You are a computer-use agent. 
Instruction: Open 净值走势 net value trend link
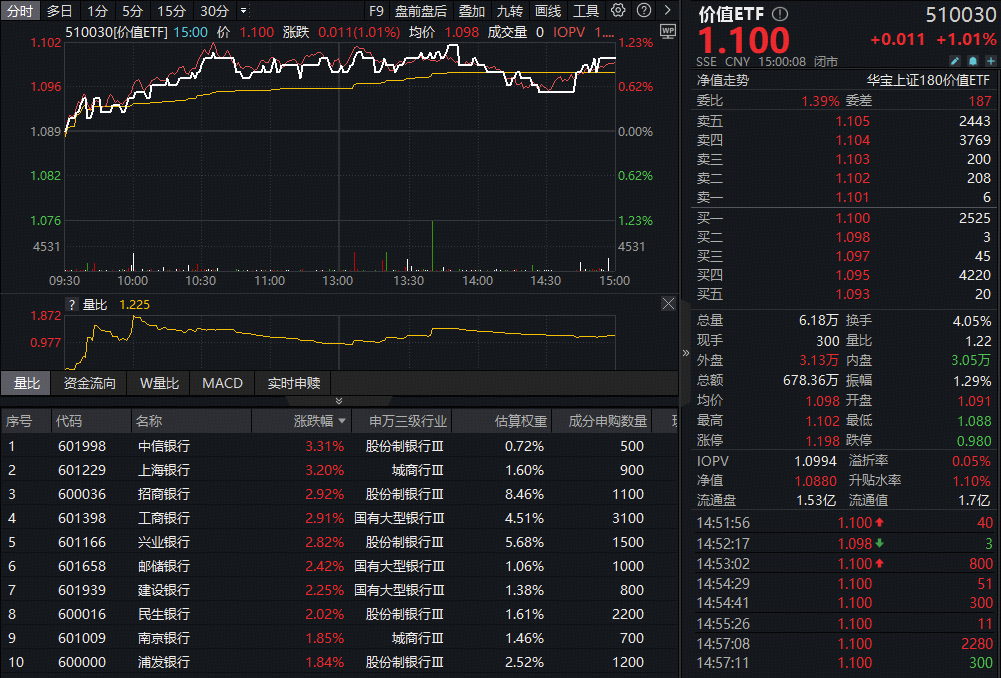pos(723,80)
